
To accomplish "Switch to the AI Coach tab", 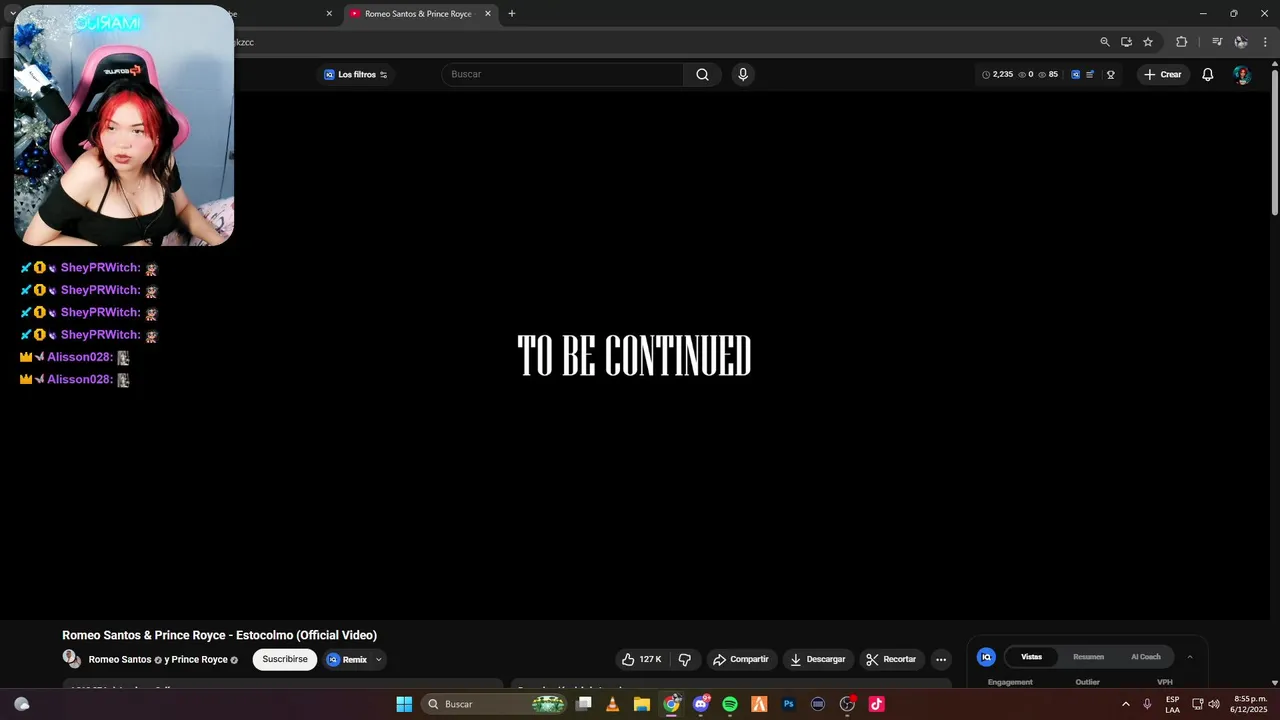I will coord(1146,657).
